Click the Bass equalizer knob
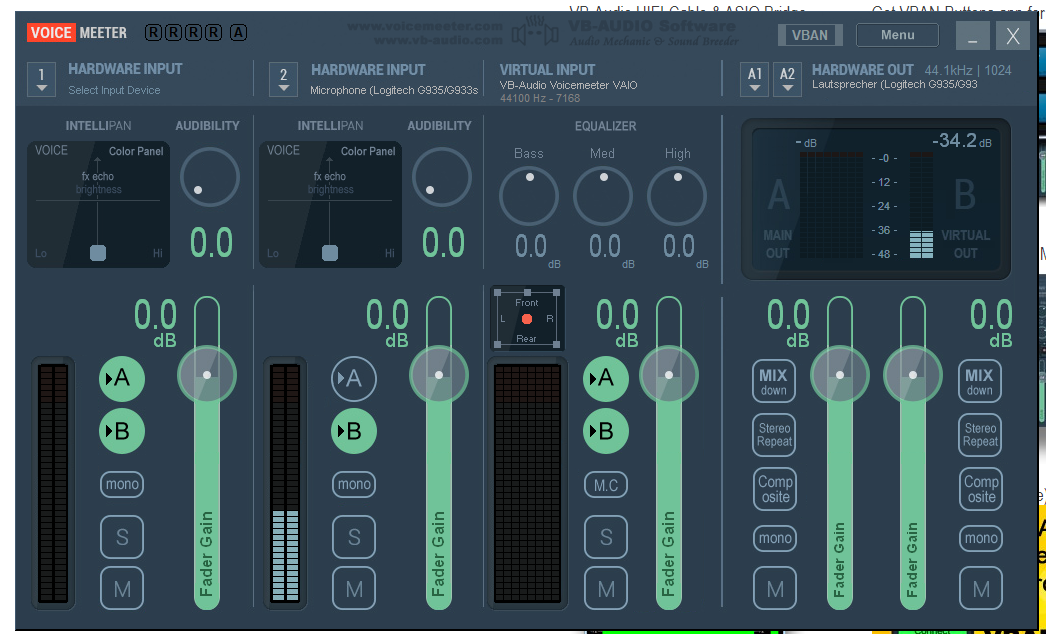 (529, 196)
